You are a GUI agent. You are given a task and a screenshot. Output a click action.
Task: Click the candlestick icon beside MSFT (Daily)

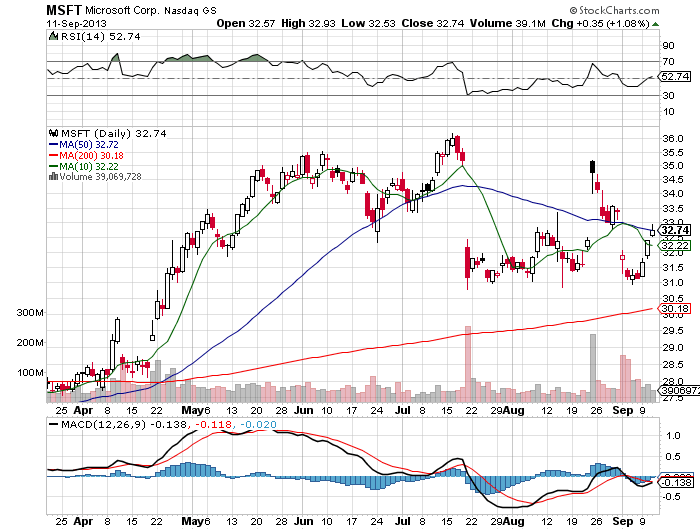coord(53,133)
